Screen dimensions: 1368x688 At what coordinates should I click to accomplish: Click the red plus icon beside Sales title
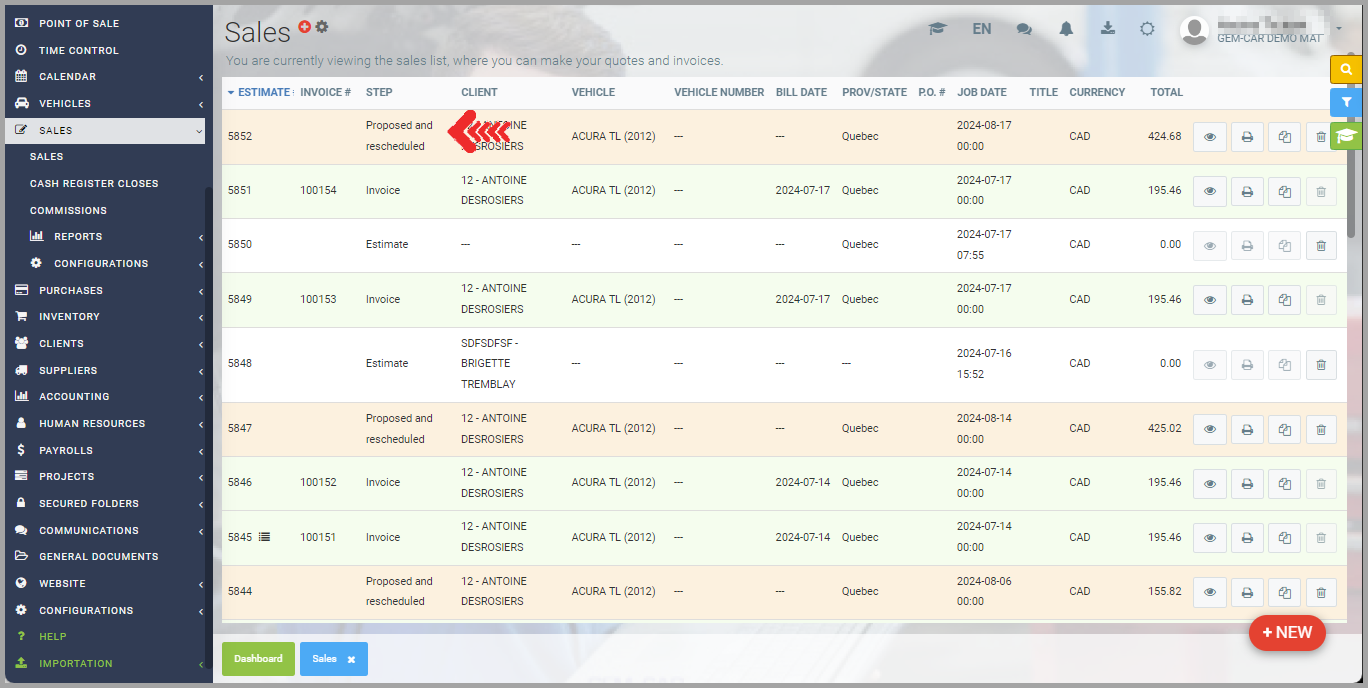[305, 27]
